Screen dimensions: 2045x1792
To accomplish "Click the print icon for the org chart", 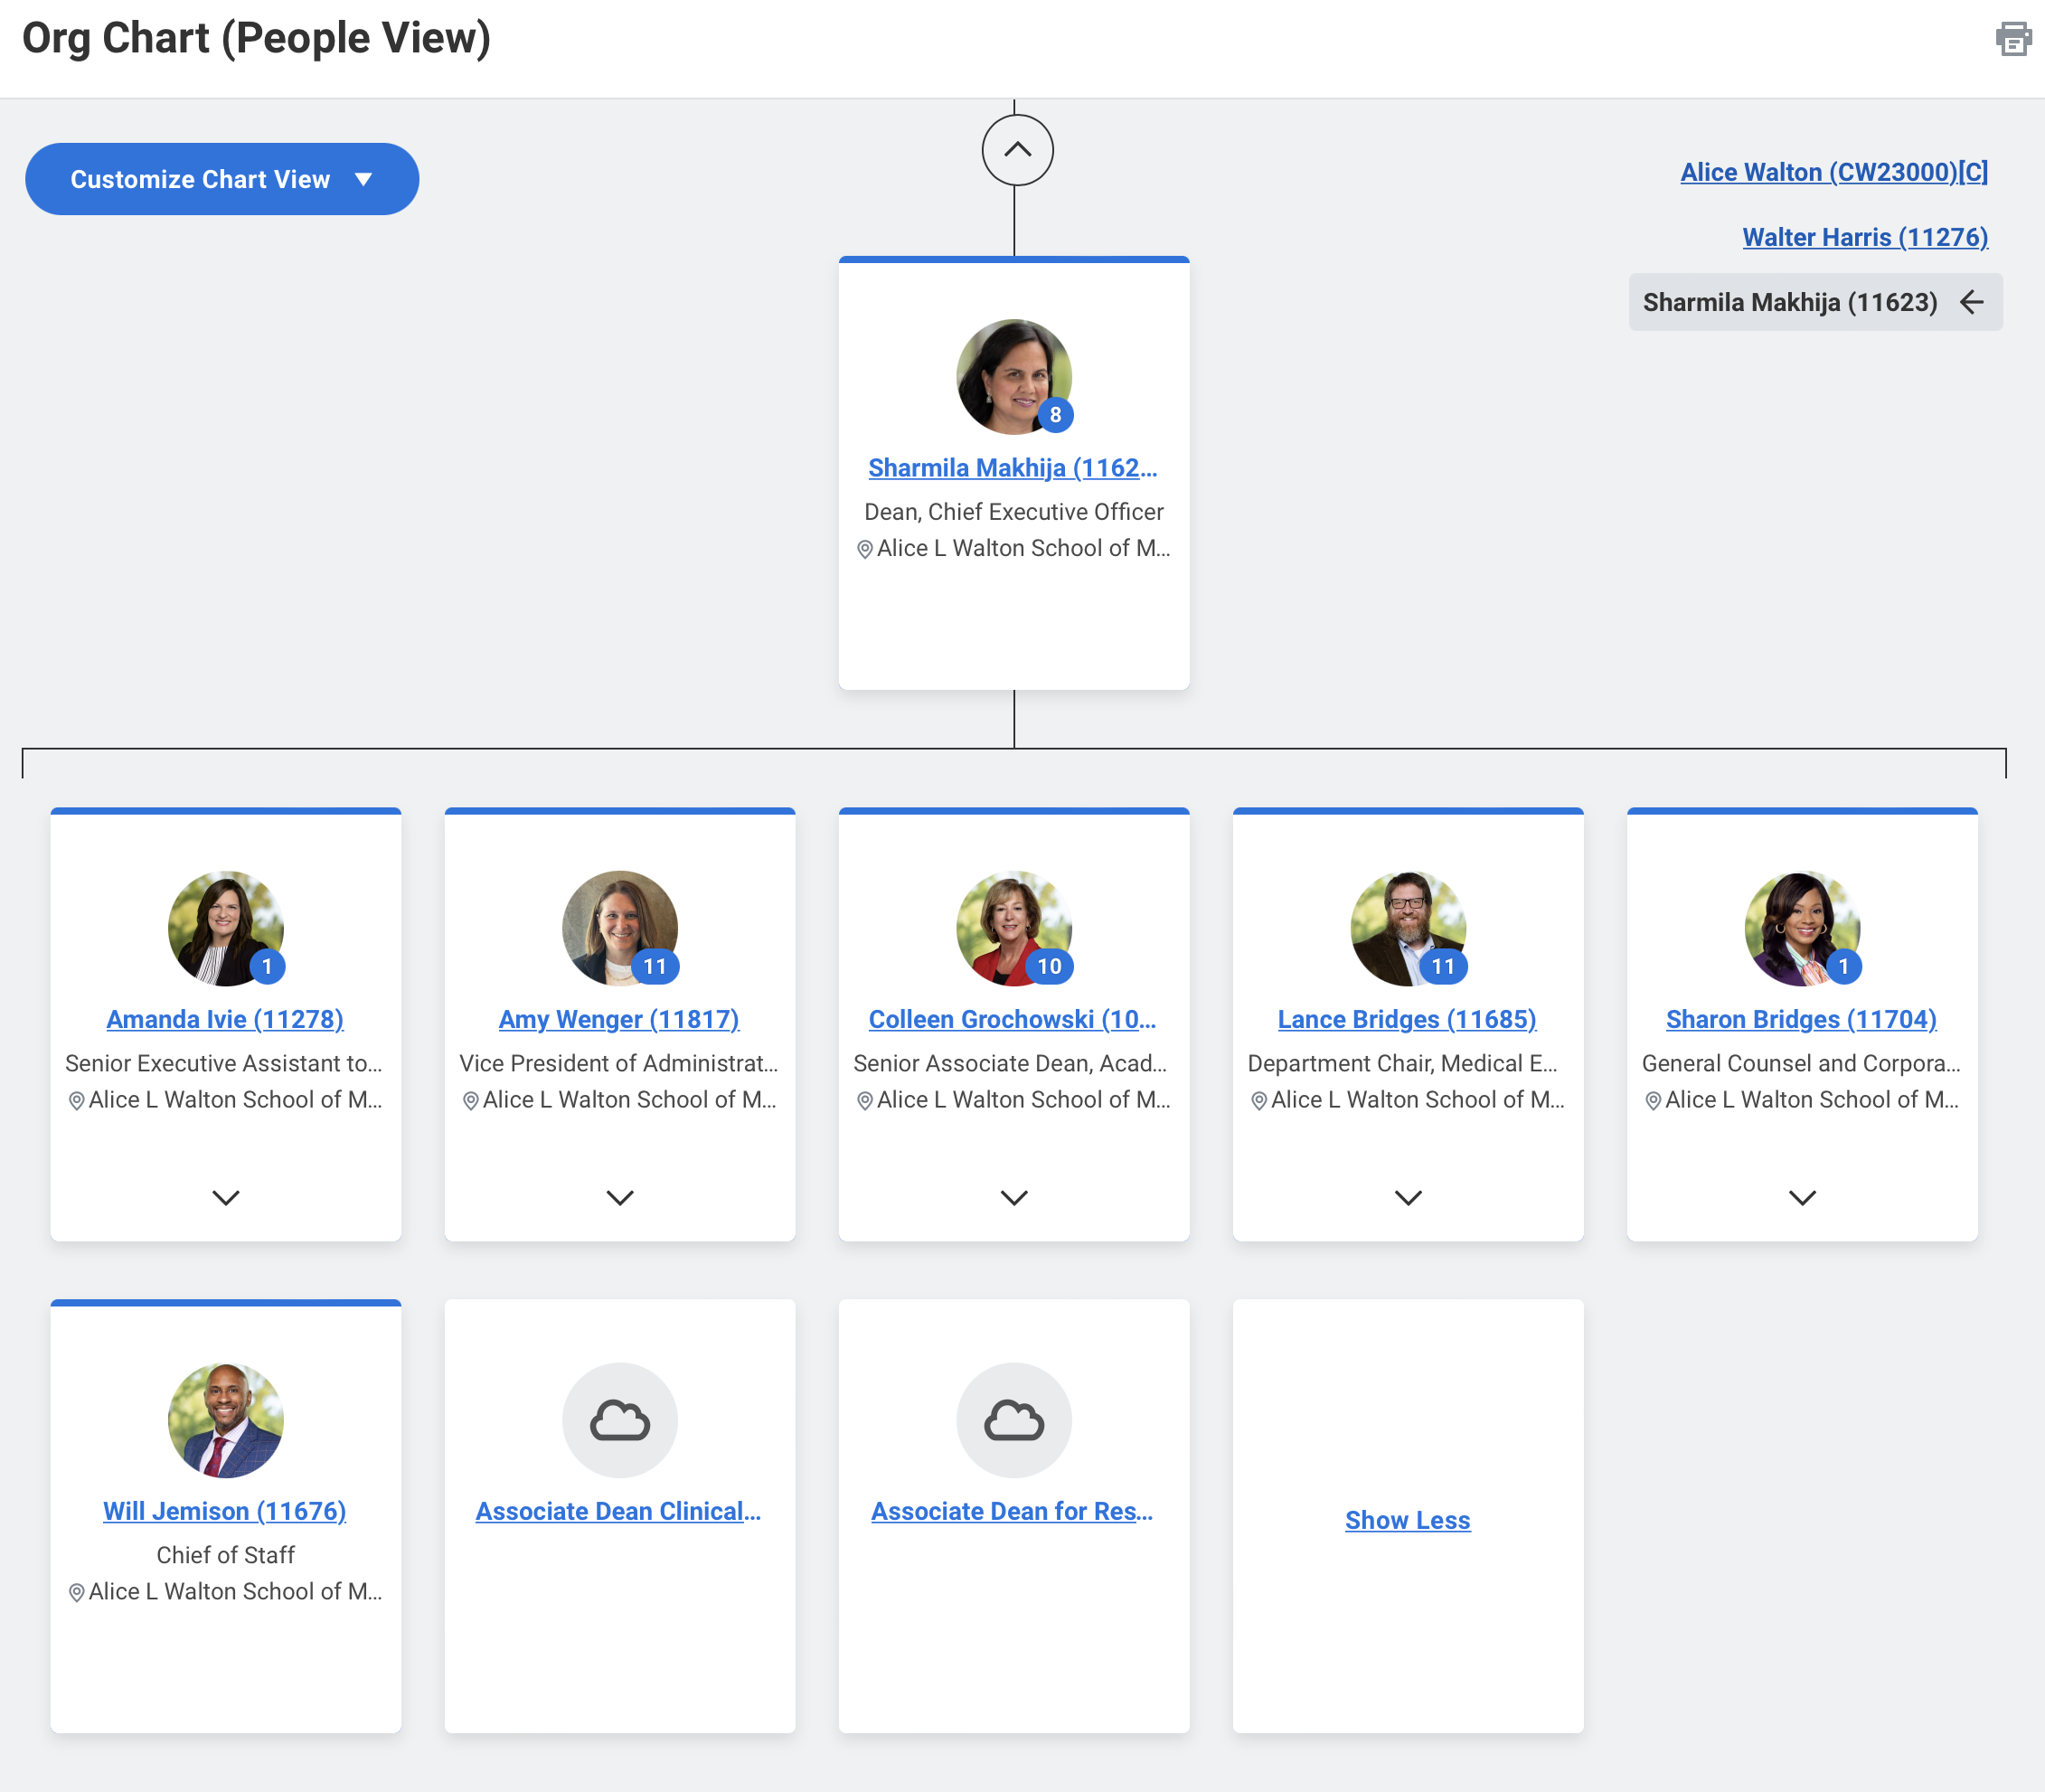I will point(2013,38).
